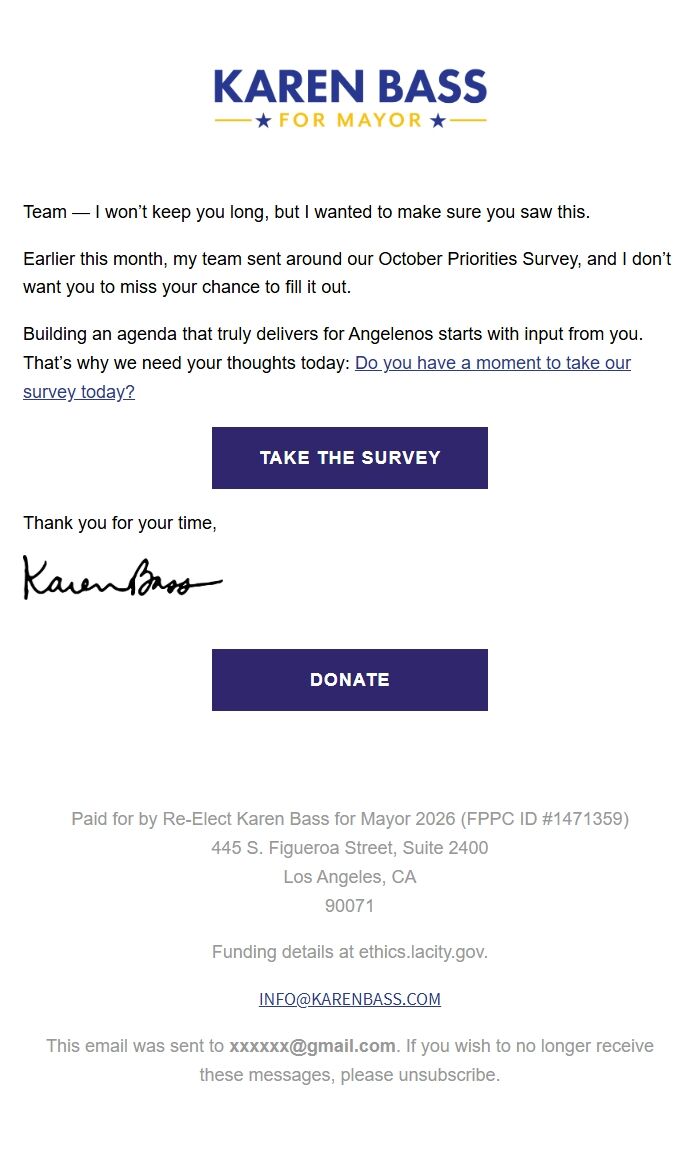The width and height of the screenshot is (700, 1151).
Task: Click the yellow "FOR MAYOR" logo text
Action: [350, 121]
